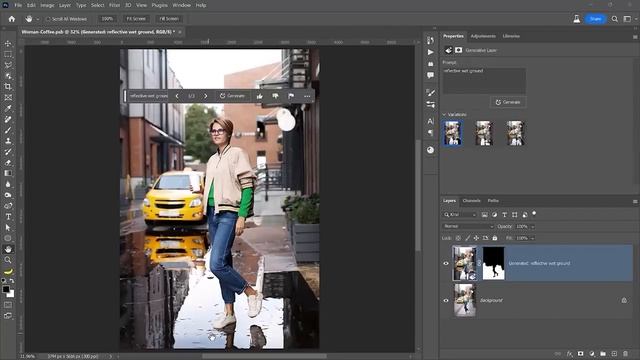This screenshot has height=360, width=640.
Task: Click the foreground color swatch
Action: [5, 289]
